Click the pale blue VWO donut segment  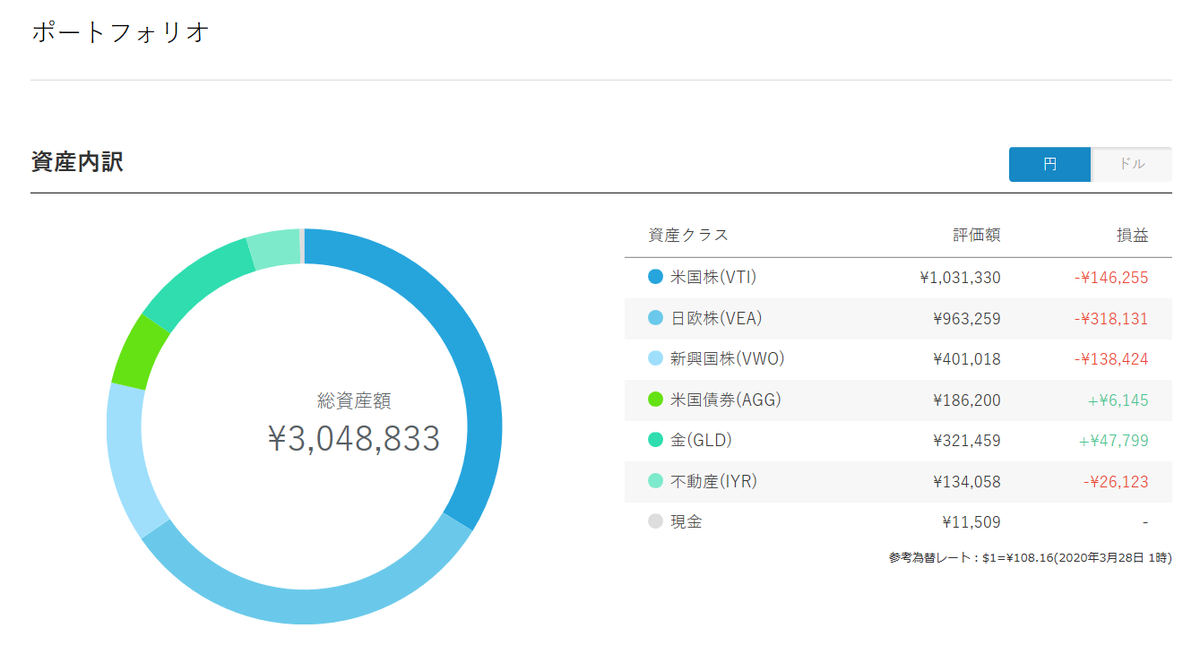(127, 465)
